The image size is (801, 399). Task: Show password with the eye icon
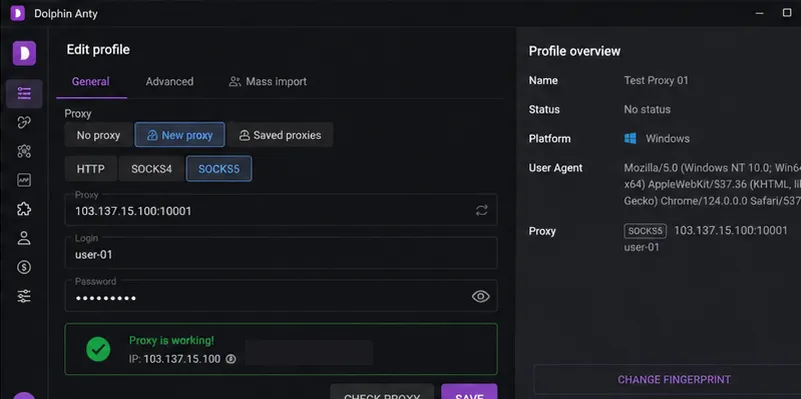click(x=481, y=296)
